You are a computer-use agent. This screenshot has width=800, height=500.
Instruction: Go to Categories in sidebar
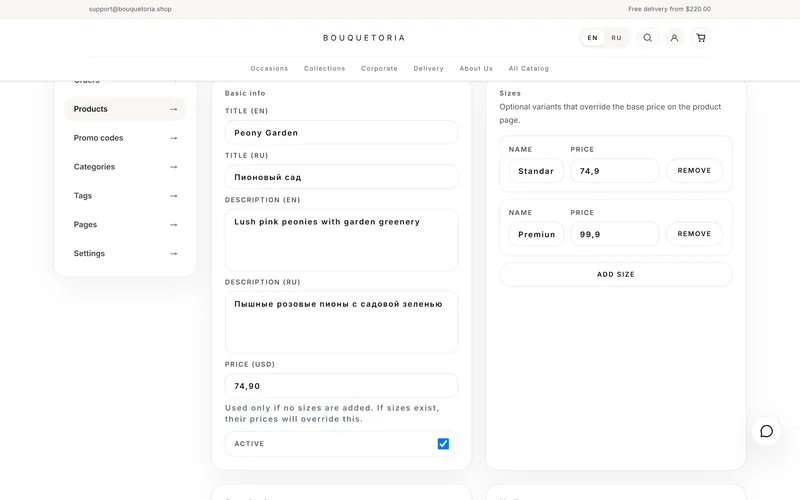tap(125, 167)
